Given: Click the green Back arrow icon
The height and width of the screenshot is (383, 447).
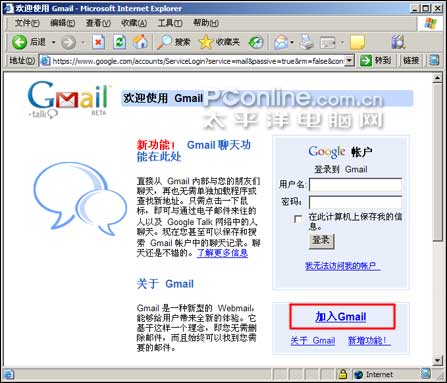Looking at the screenshot, I should point(19,42).
